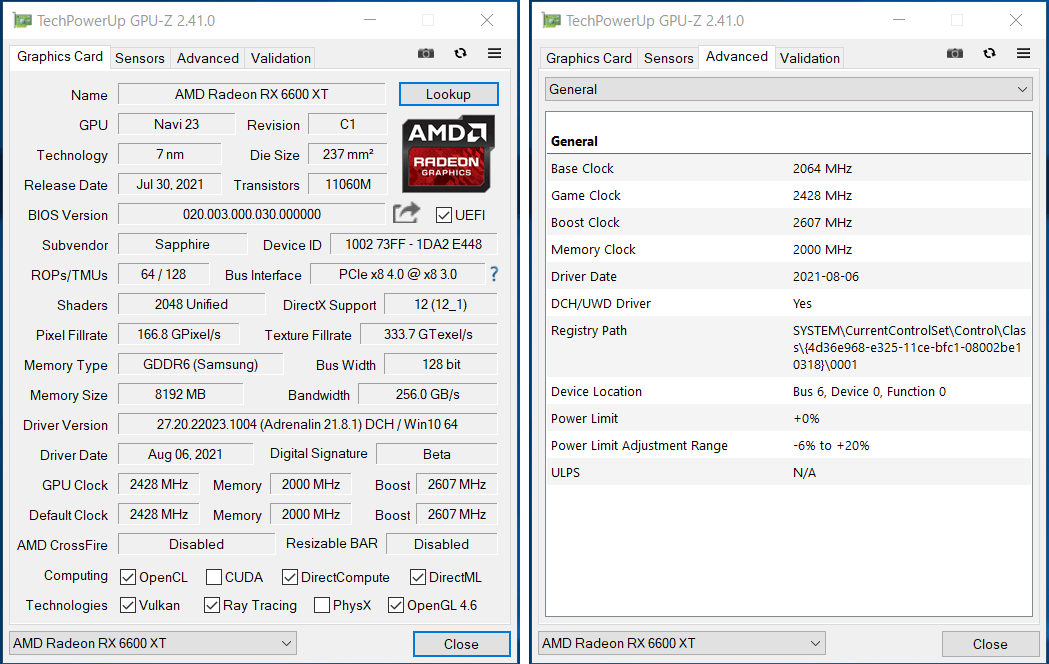Toggle the UEFI checkbox
Screen dimensions: 1049x664
pyautogui.click(x=443, y=215)
